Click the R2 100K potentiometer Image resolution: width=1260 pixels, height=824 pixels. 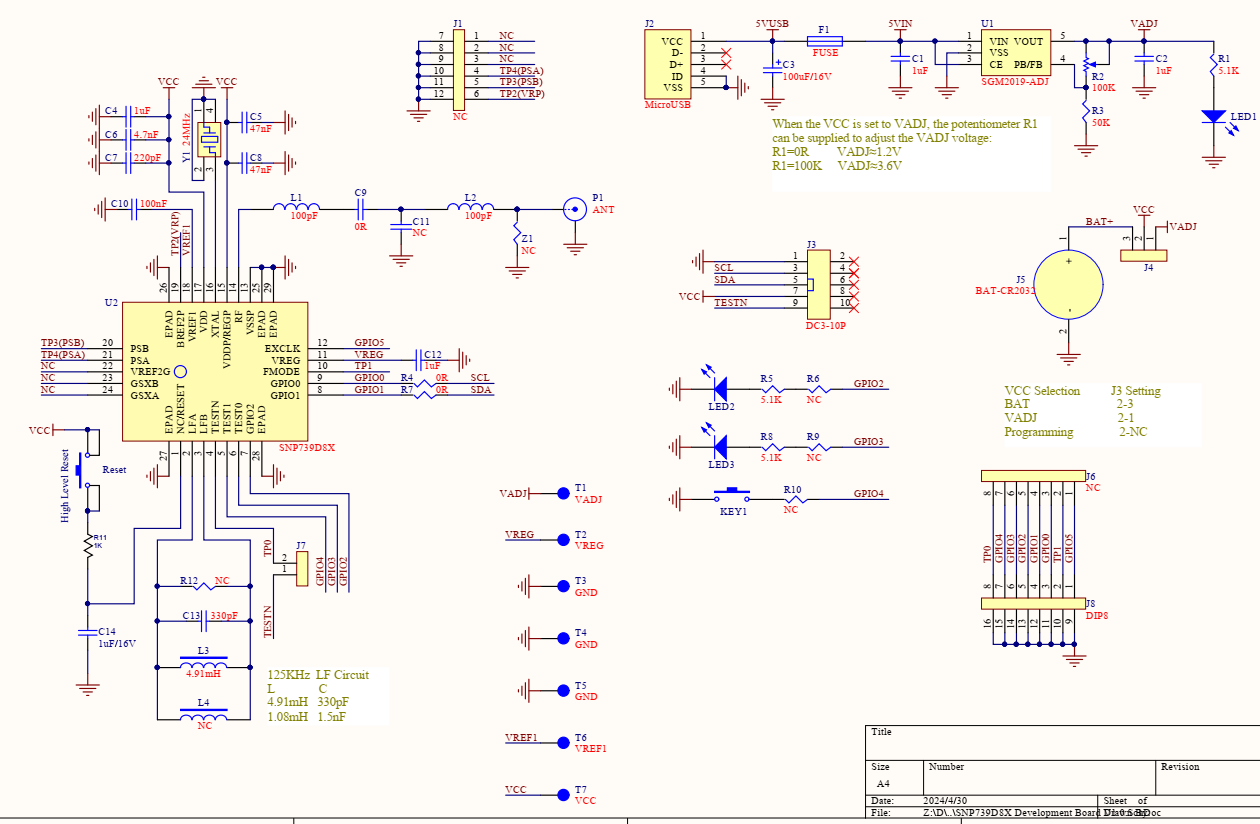[x=1086, y=65]
